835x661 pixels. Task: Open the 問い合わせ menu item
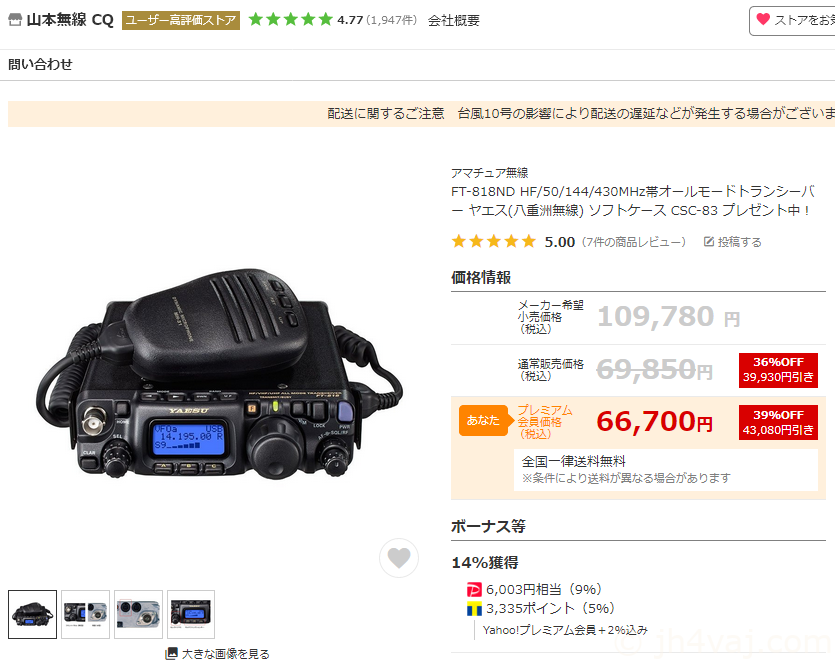40,64
